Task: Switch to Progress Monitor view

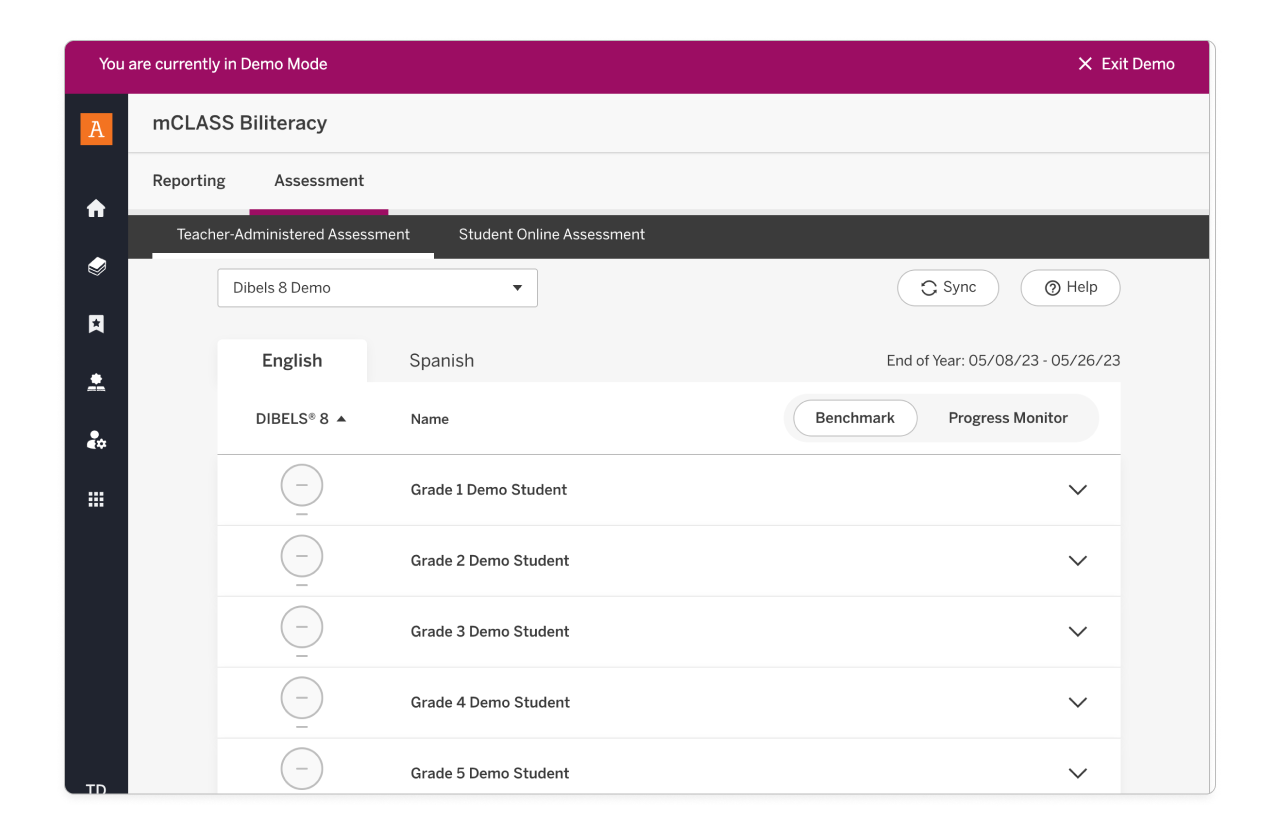Action: pos(1008,418)
